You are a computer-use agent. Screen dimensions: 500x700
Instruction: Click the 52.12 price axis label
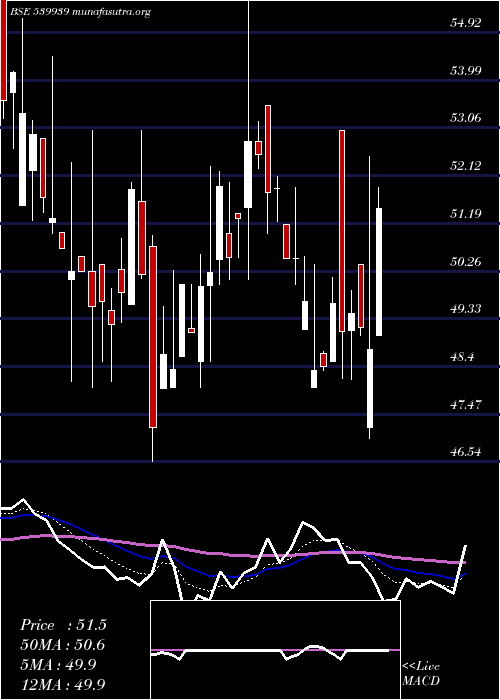(x=466, y=166)
